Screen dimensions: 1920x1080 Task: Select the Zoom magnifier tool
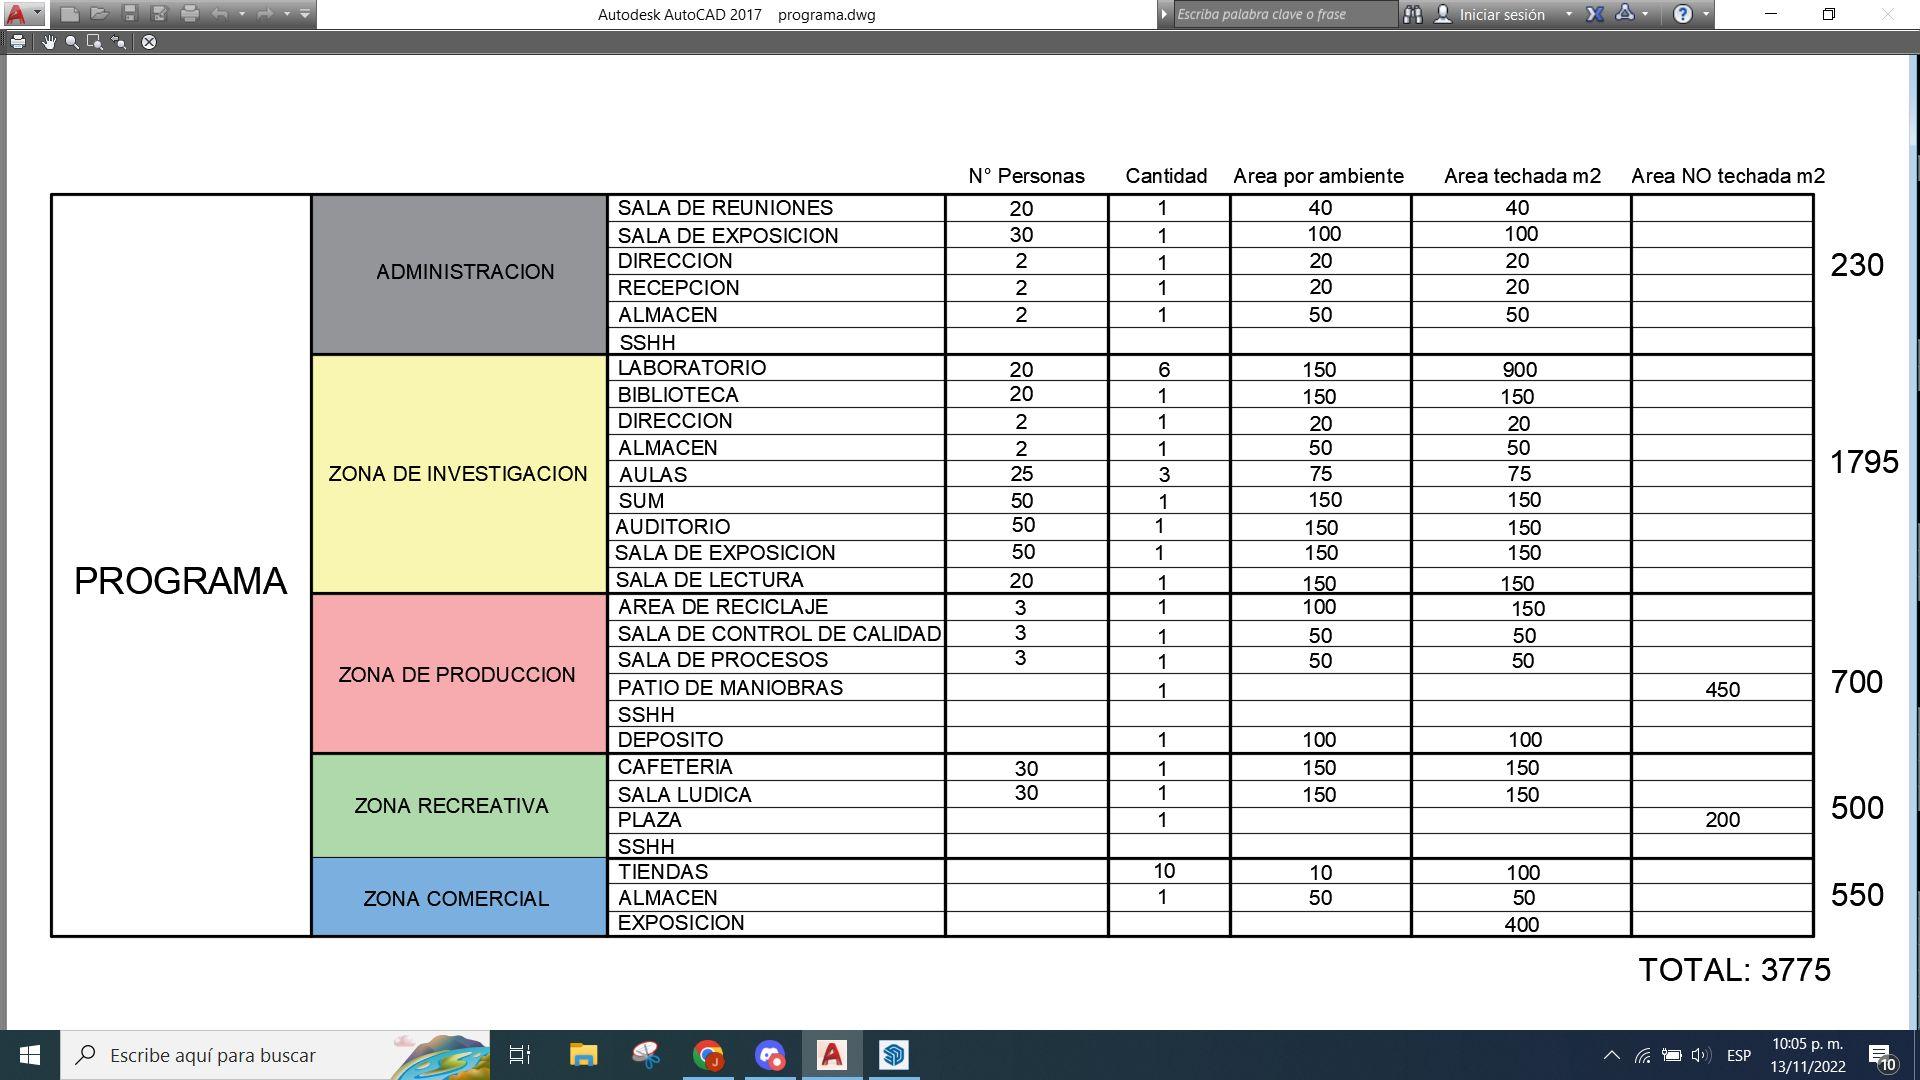[72, 42]
